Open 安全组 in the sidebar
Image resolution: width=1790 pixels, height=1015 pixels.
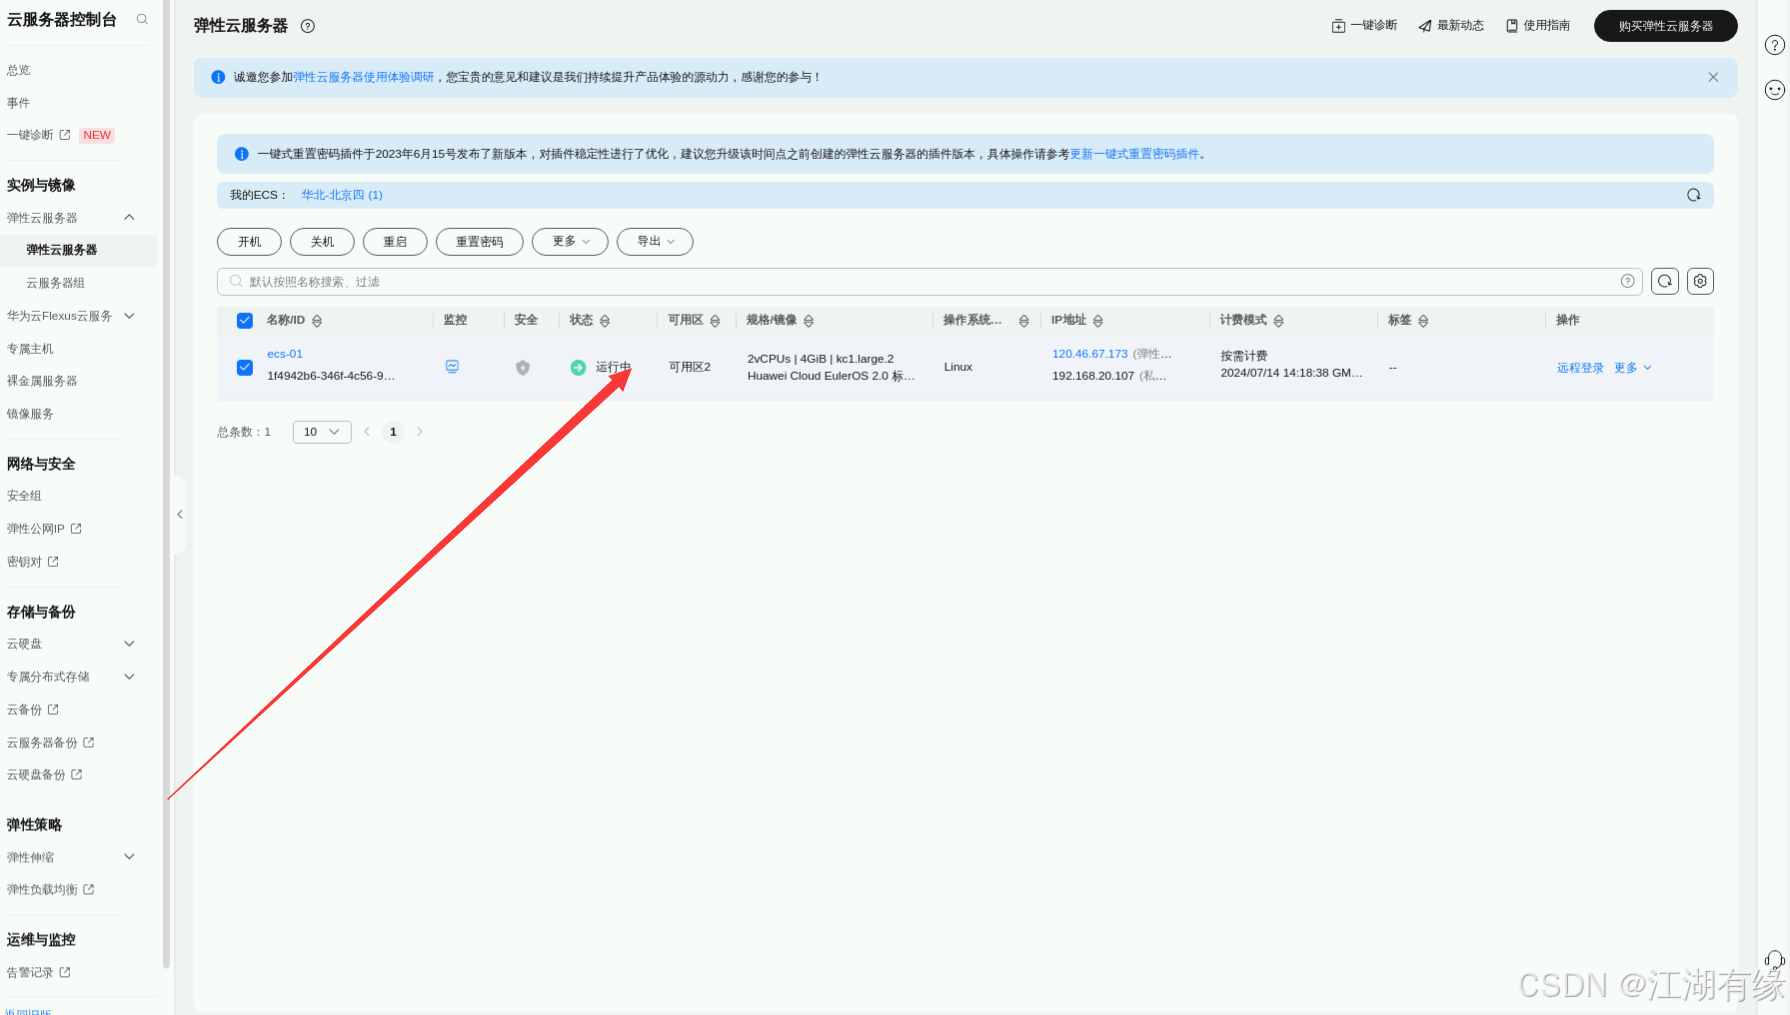pyautogui.click(x=24, y=496)
